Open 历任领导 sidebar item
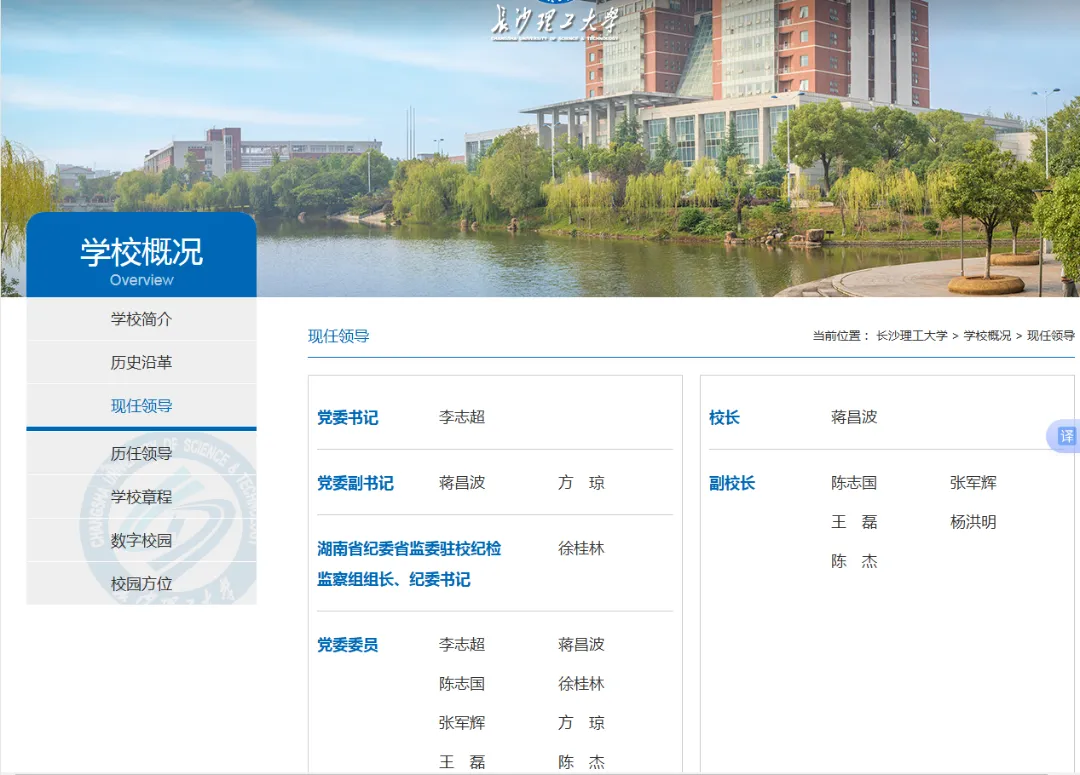The width and height of the screenshot is (1080, 775). (x=141, y=453)
